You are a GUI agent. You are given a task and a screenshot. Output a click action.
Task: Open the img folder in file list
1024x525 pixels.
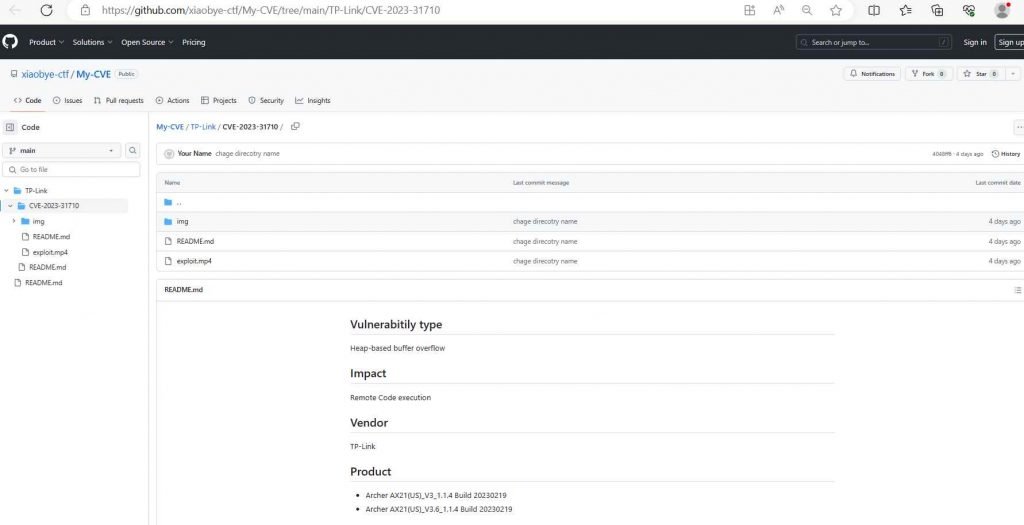coord(182,222)
